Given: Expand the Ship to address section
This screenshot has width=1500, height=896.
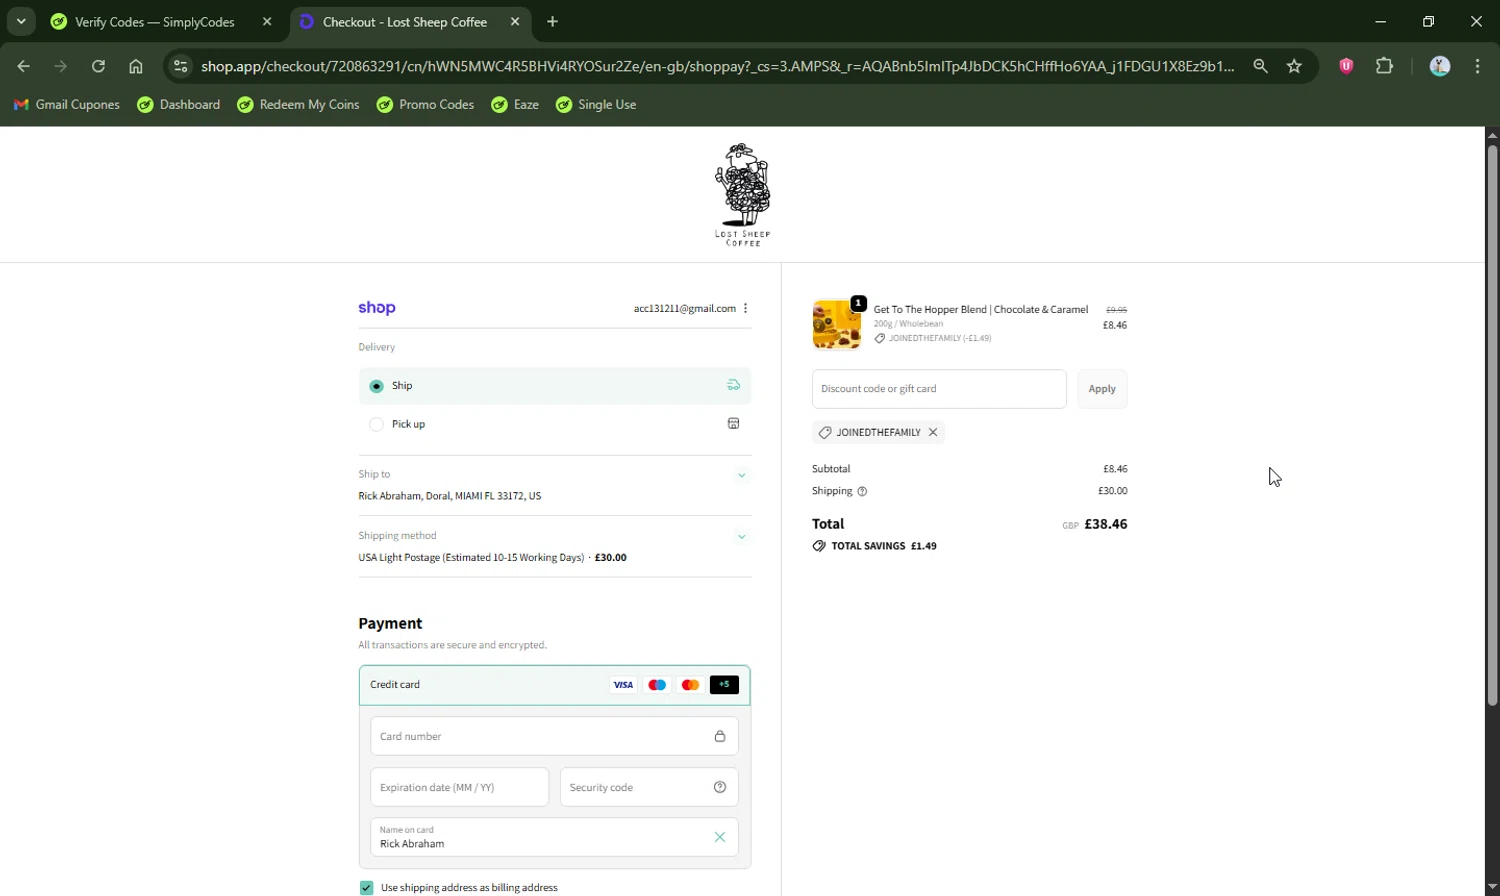Looking at the screenshot, I should (742, 476).
